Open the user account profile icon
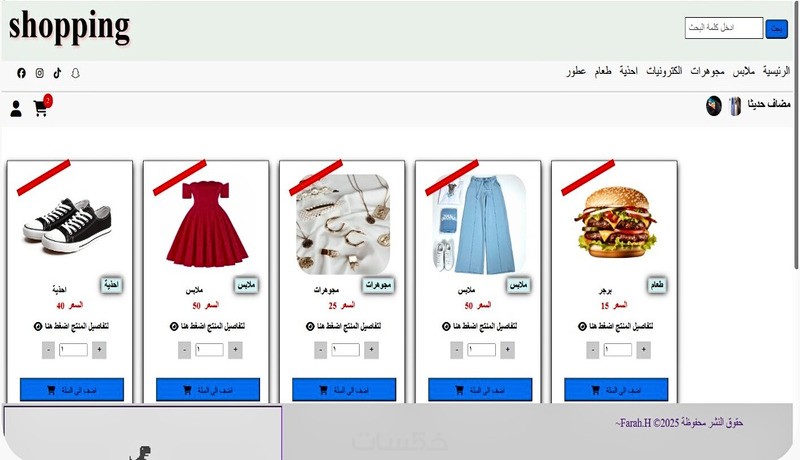 16,109
